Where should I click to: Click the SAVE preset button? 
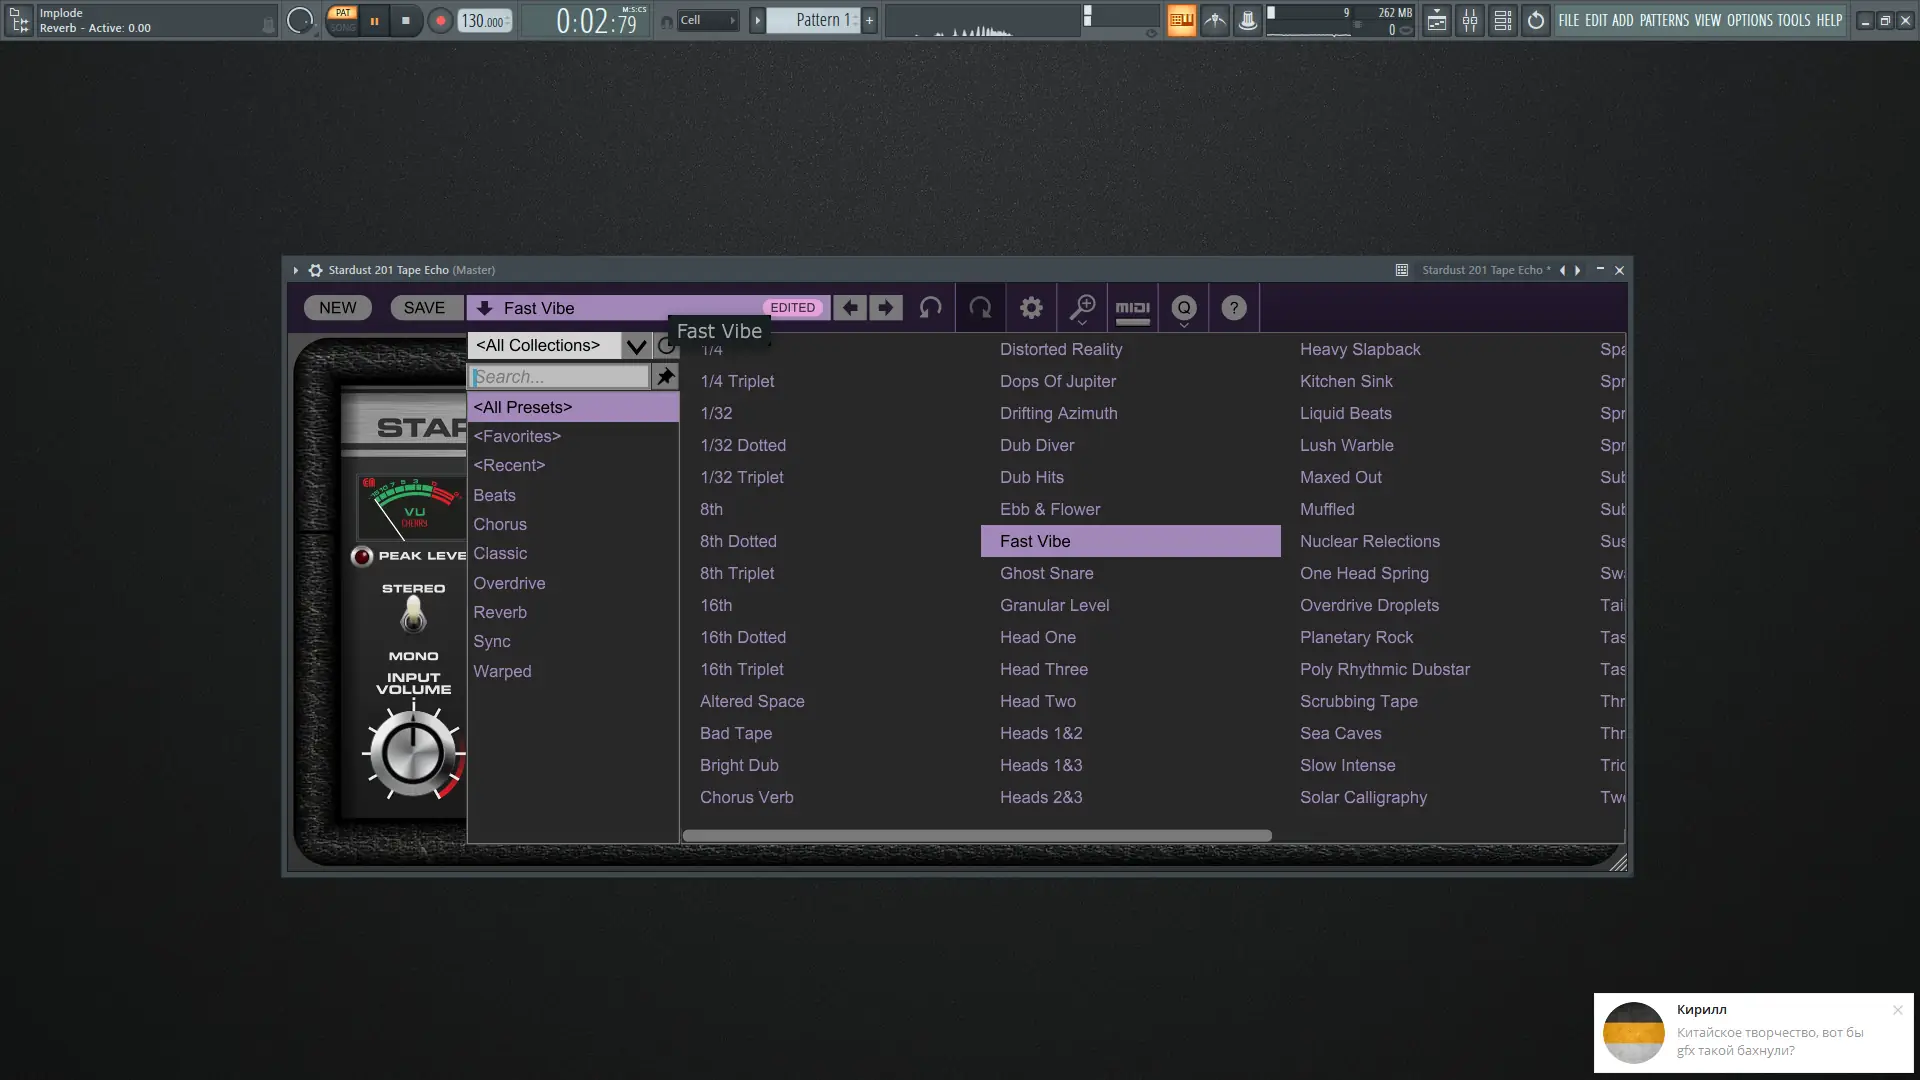(424, 308)
